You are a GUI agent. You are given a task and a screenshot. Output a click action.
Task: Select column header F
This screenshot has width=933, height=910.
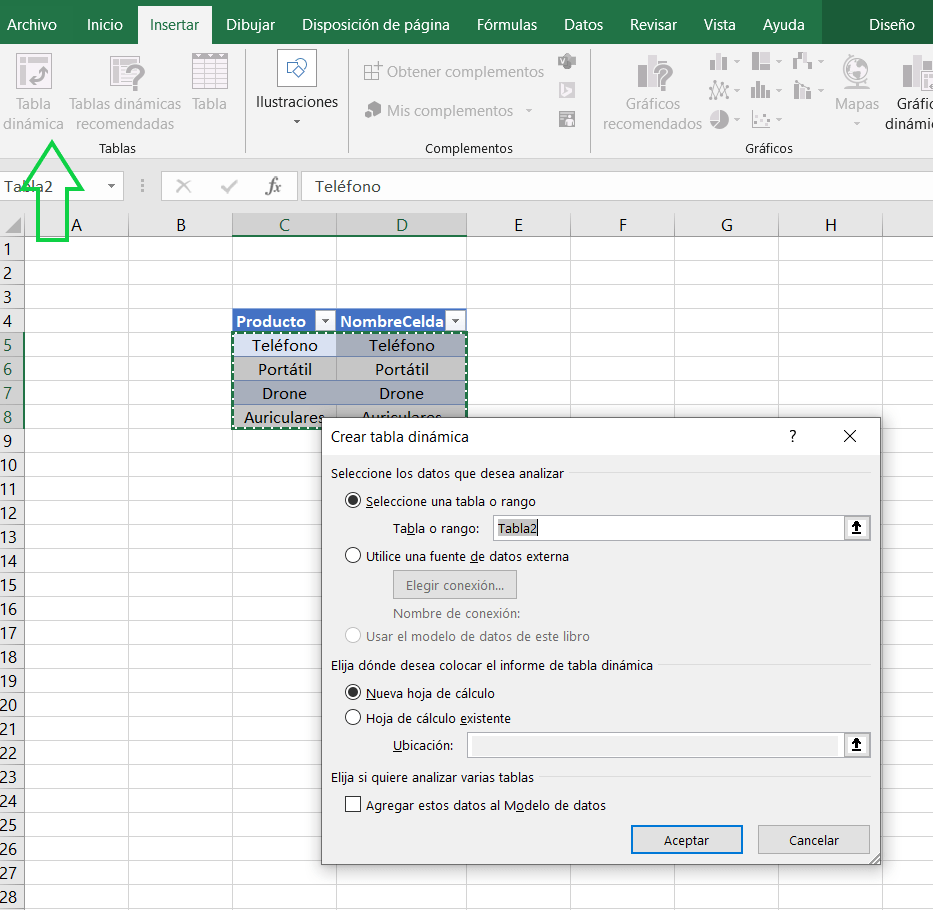coord(622,225)
